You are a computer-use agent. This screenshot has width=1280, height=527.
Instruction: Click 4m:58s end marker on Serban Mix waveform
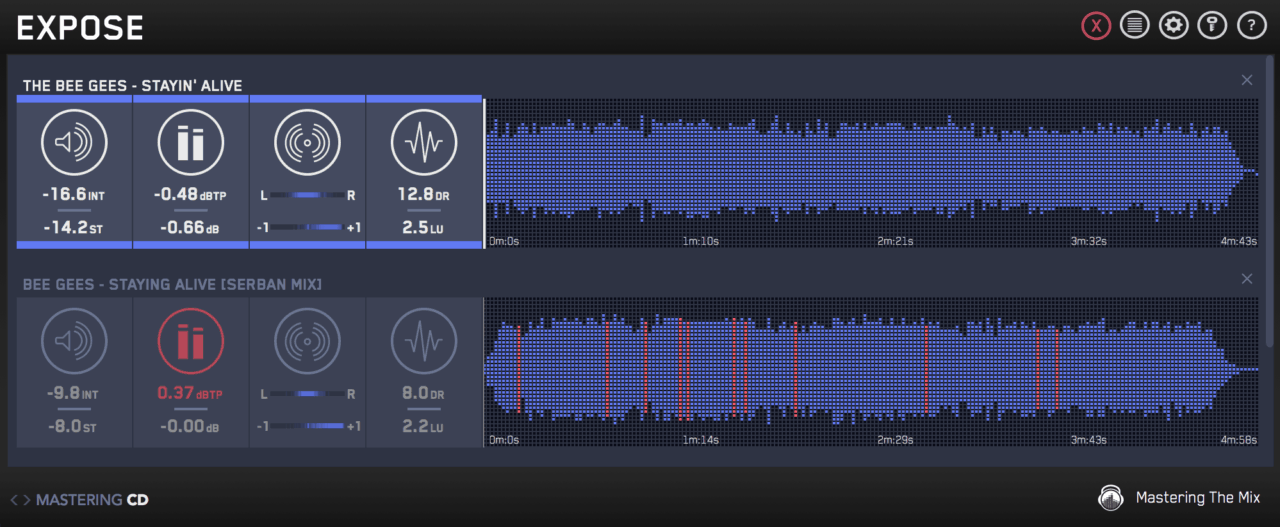click(1237, 440)
